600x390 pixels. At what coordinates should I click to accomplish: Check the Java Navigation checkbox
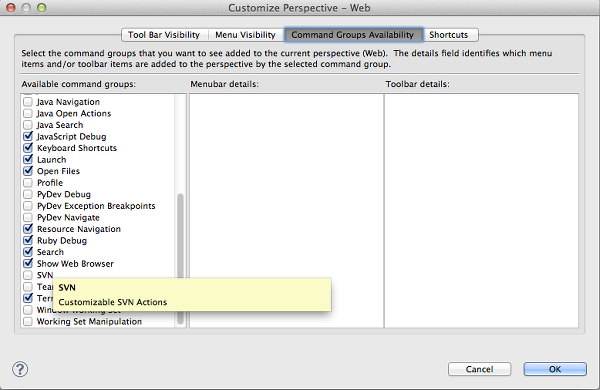click(28, 102)
